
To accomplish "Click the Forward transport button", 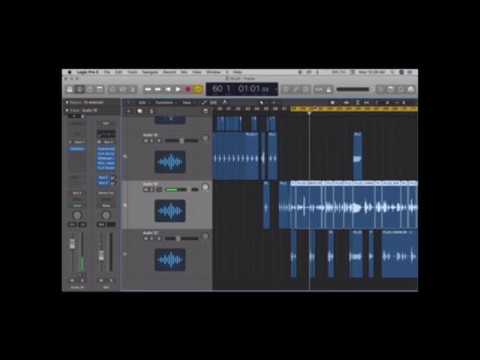I will click(x=158, y=89).
